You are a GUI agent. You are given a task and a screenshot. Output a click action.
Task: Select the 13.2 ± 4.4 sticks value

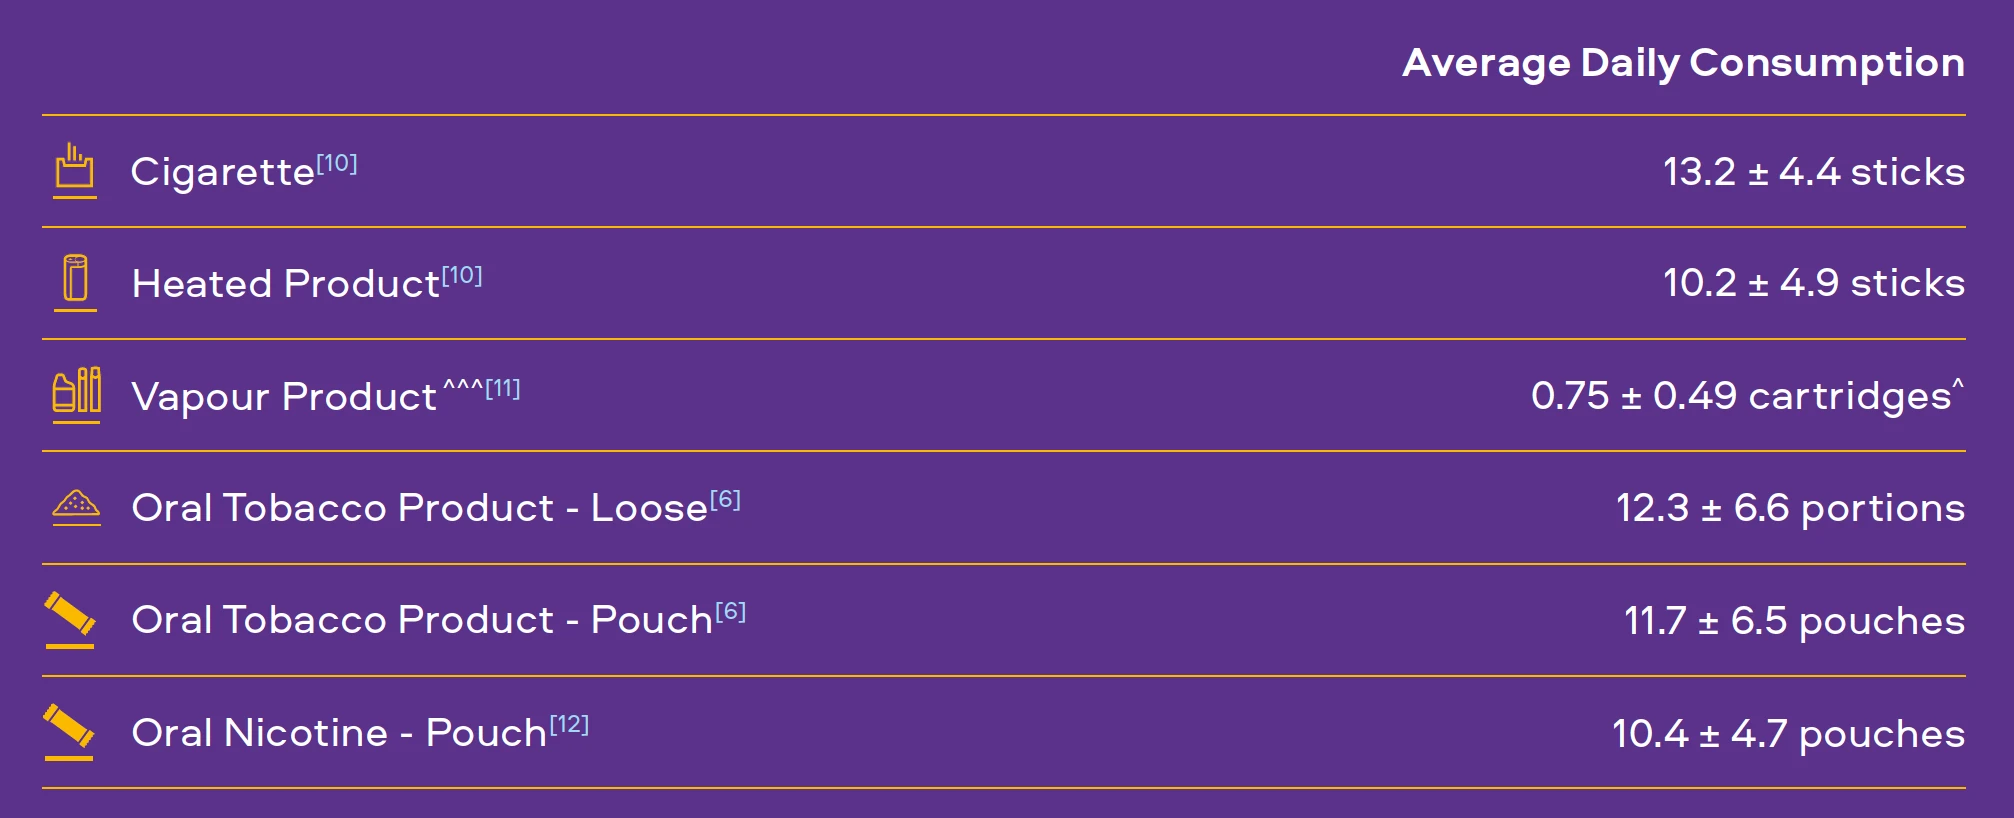point(1814,172)
